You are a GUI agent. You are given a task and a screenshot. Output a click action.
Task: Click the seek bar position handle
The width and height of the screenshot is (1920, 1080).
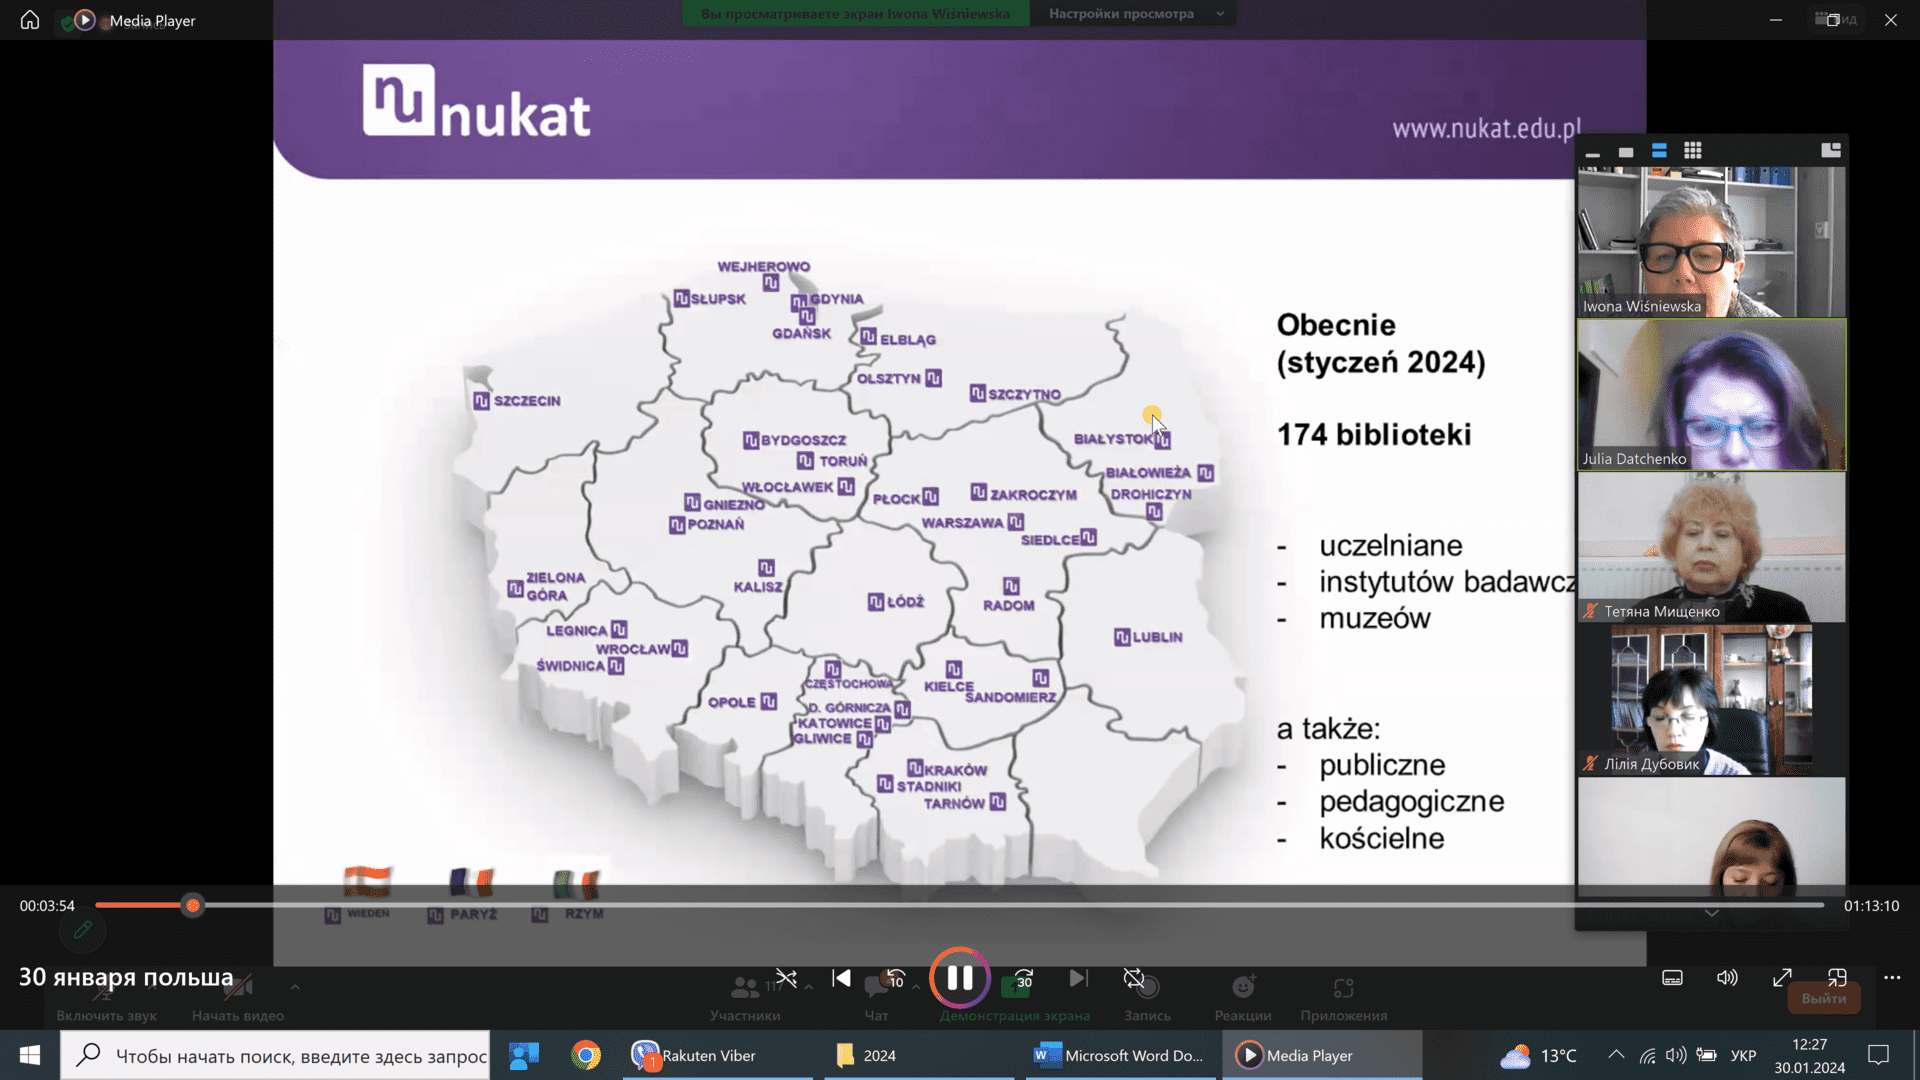click(x=193, y=906)
